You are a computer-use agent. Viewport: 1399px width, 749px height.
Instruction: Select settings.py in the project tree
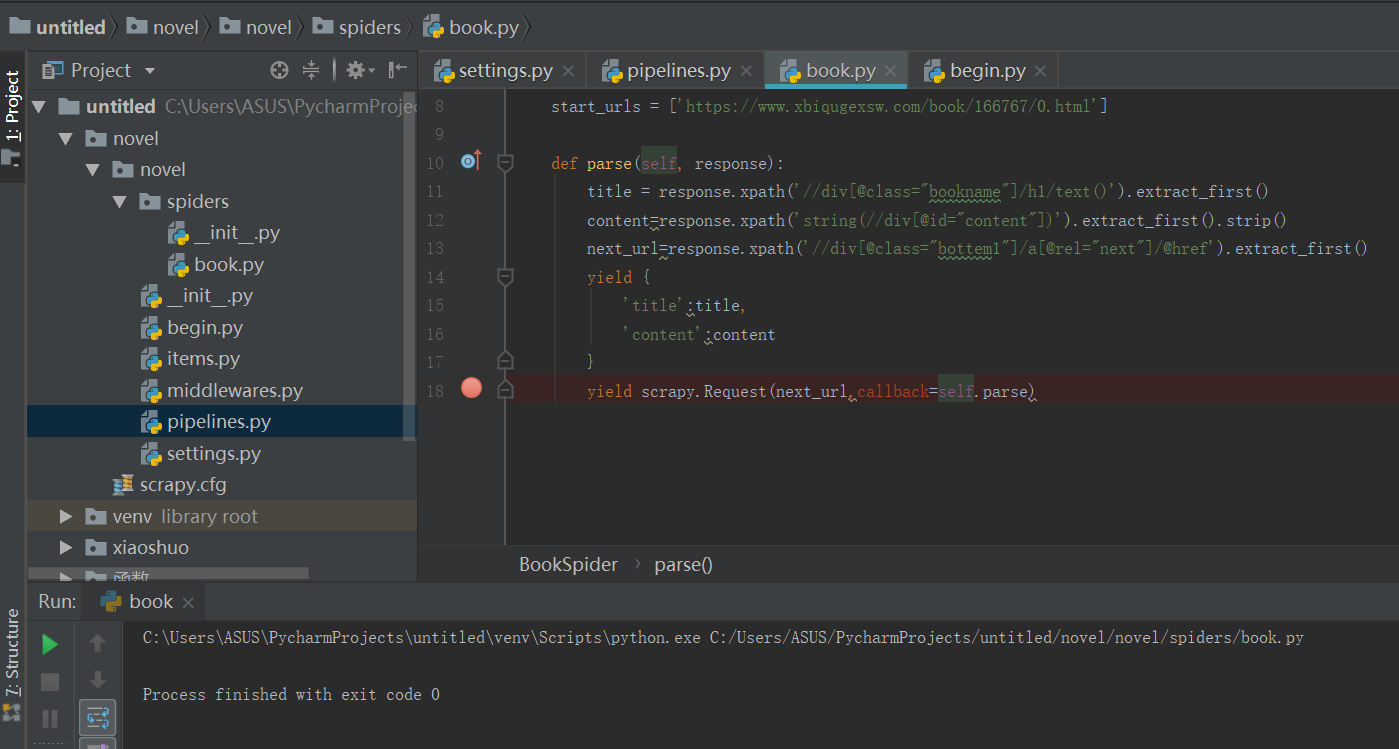201,453
